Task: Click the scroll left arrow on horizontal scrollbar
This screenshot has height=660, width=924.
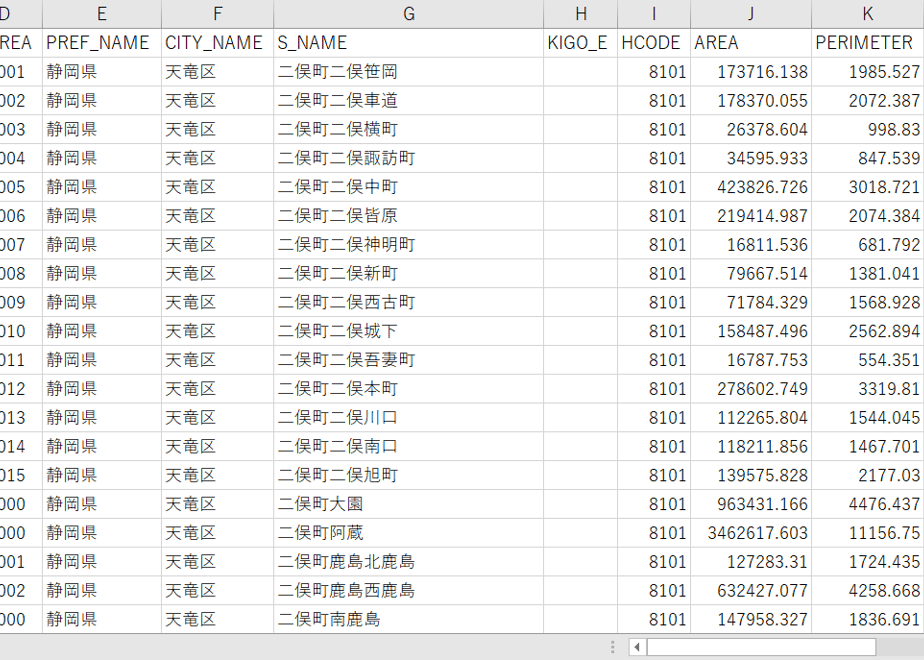Action: click(637, 647)
